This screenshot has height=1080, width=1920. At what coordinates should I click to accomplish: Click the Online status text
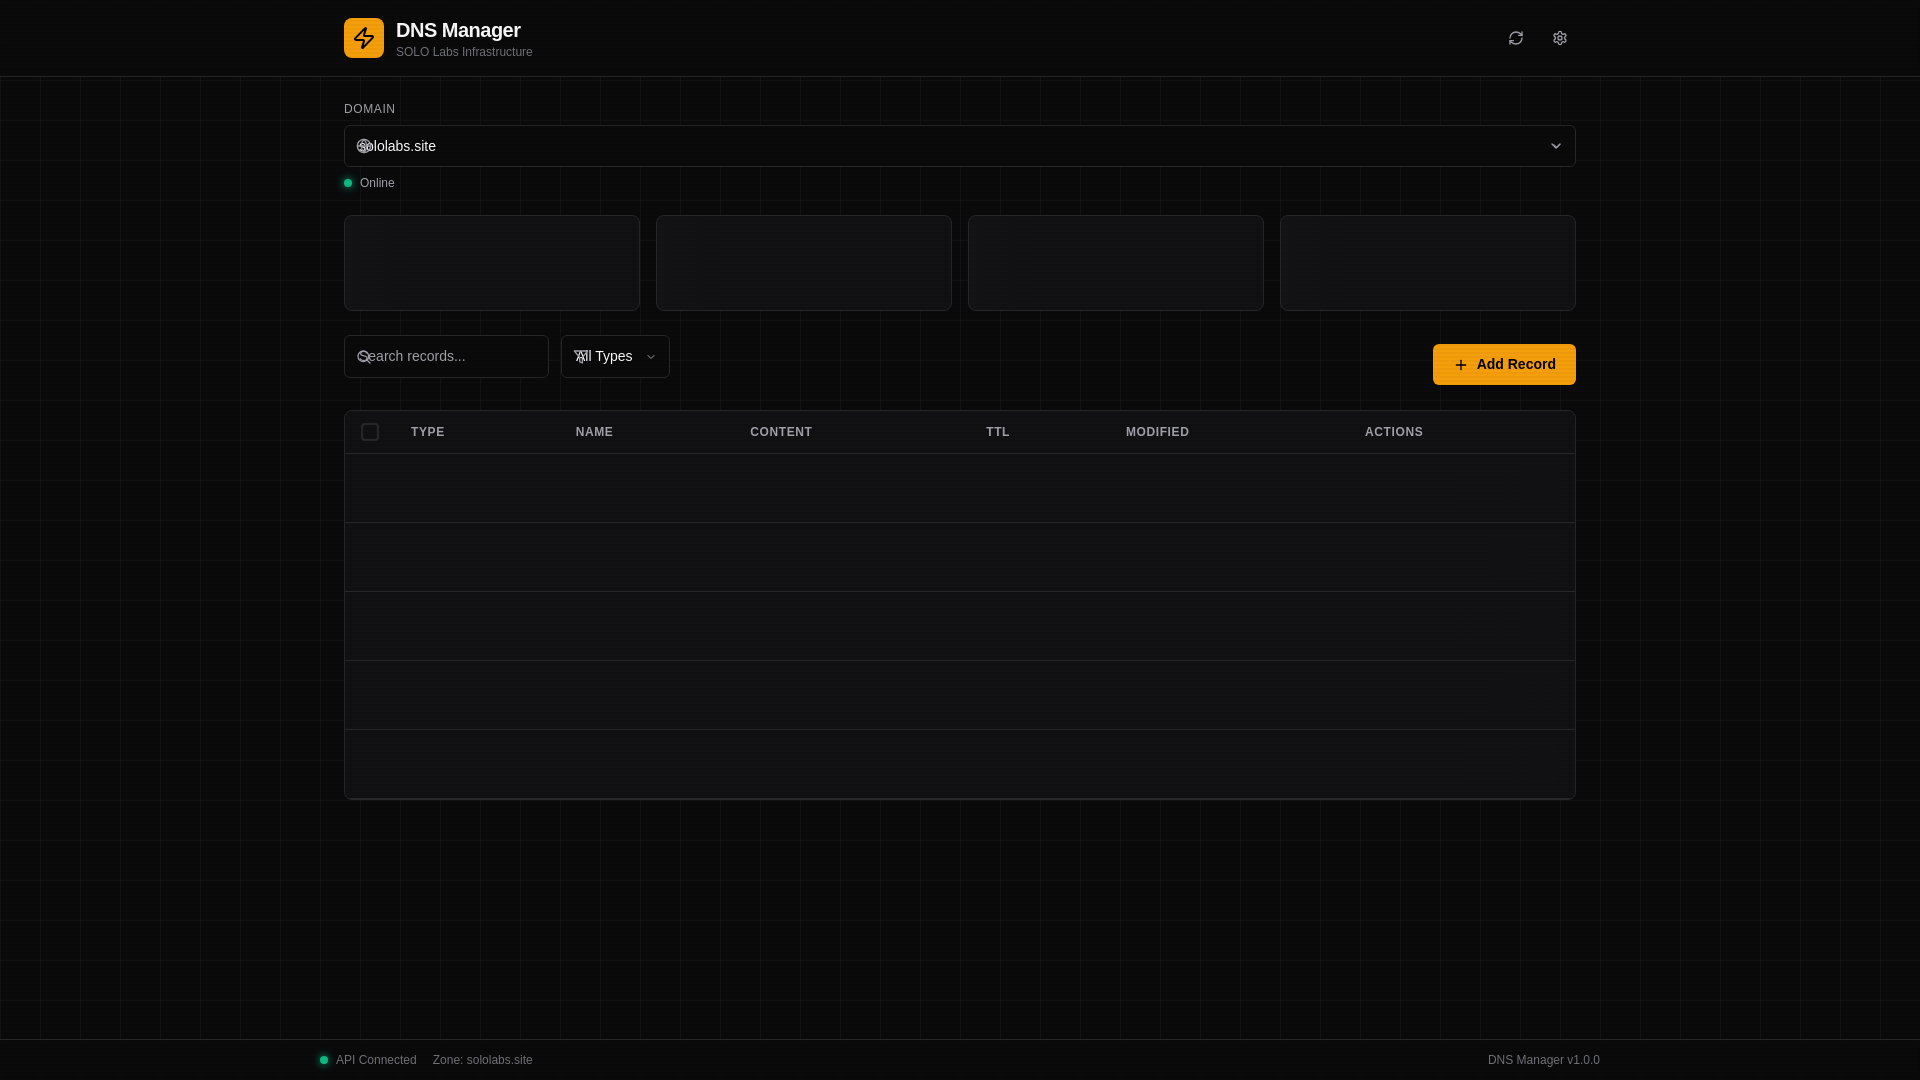[377, 183]
